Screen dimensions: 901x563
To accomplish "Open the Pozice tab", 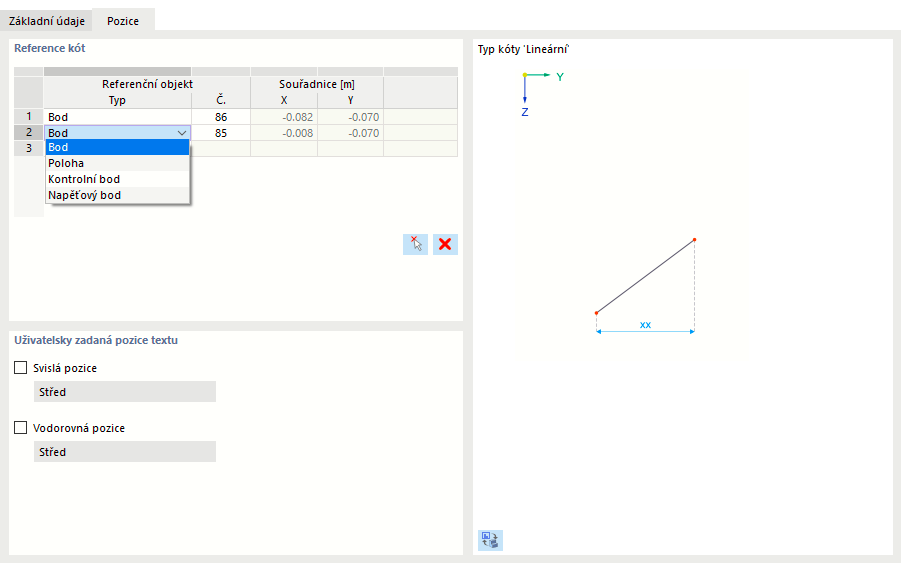I will pos(123,21).
